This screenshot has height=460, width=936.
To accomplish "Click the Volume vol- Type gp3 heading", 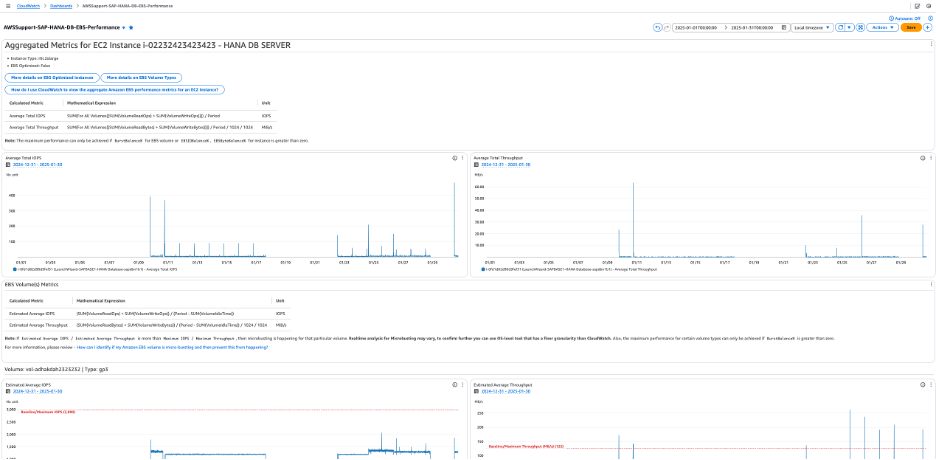I will pos(56,369).
